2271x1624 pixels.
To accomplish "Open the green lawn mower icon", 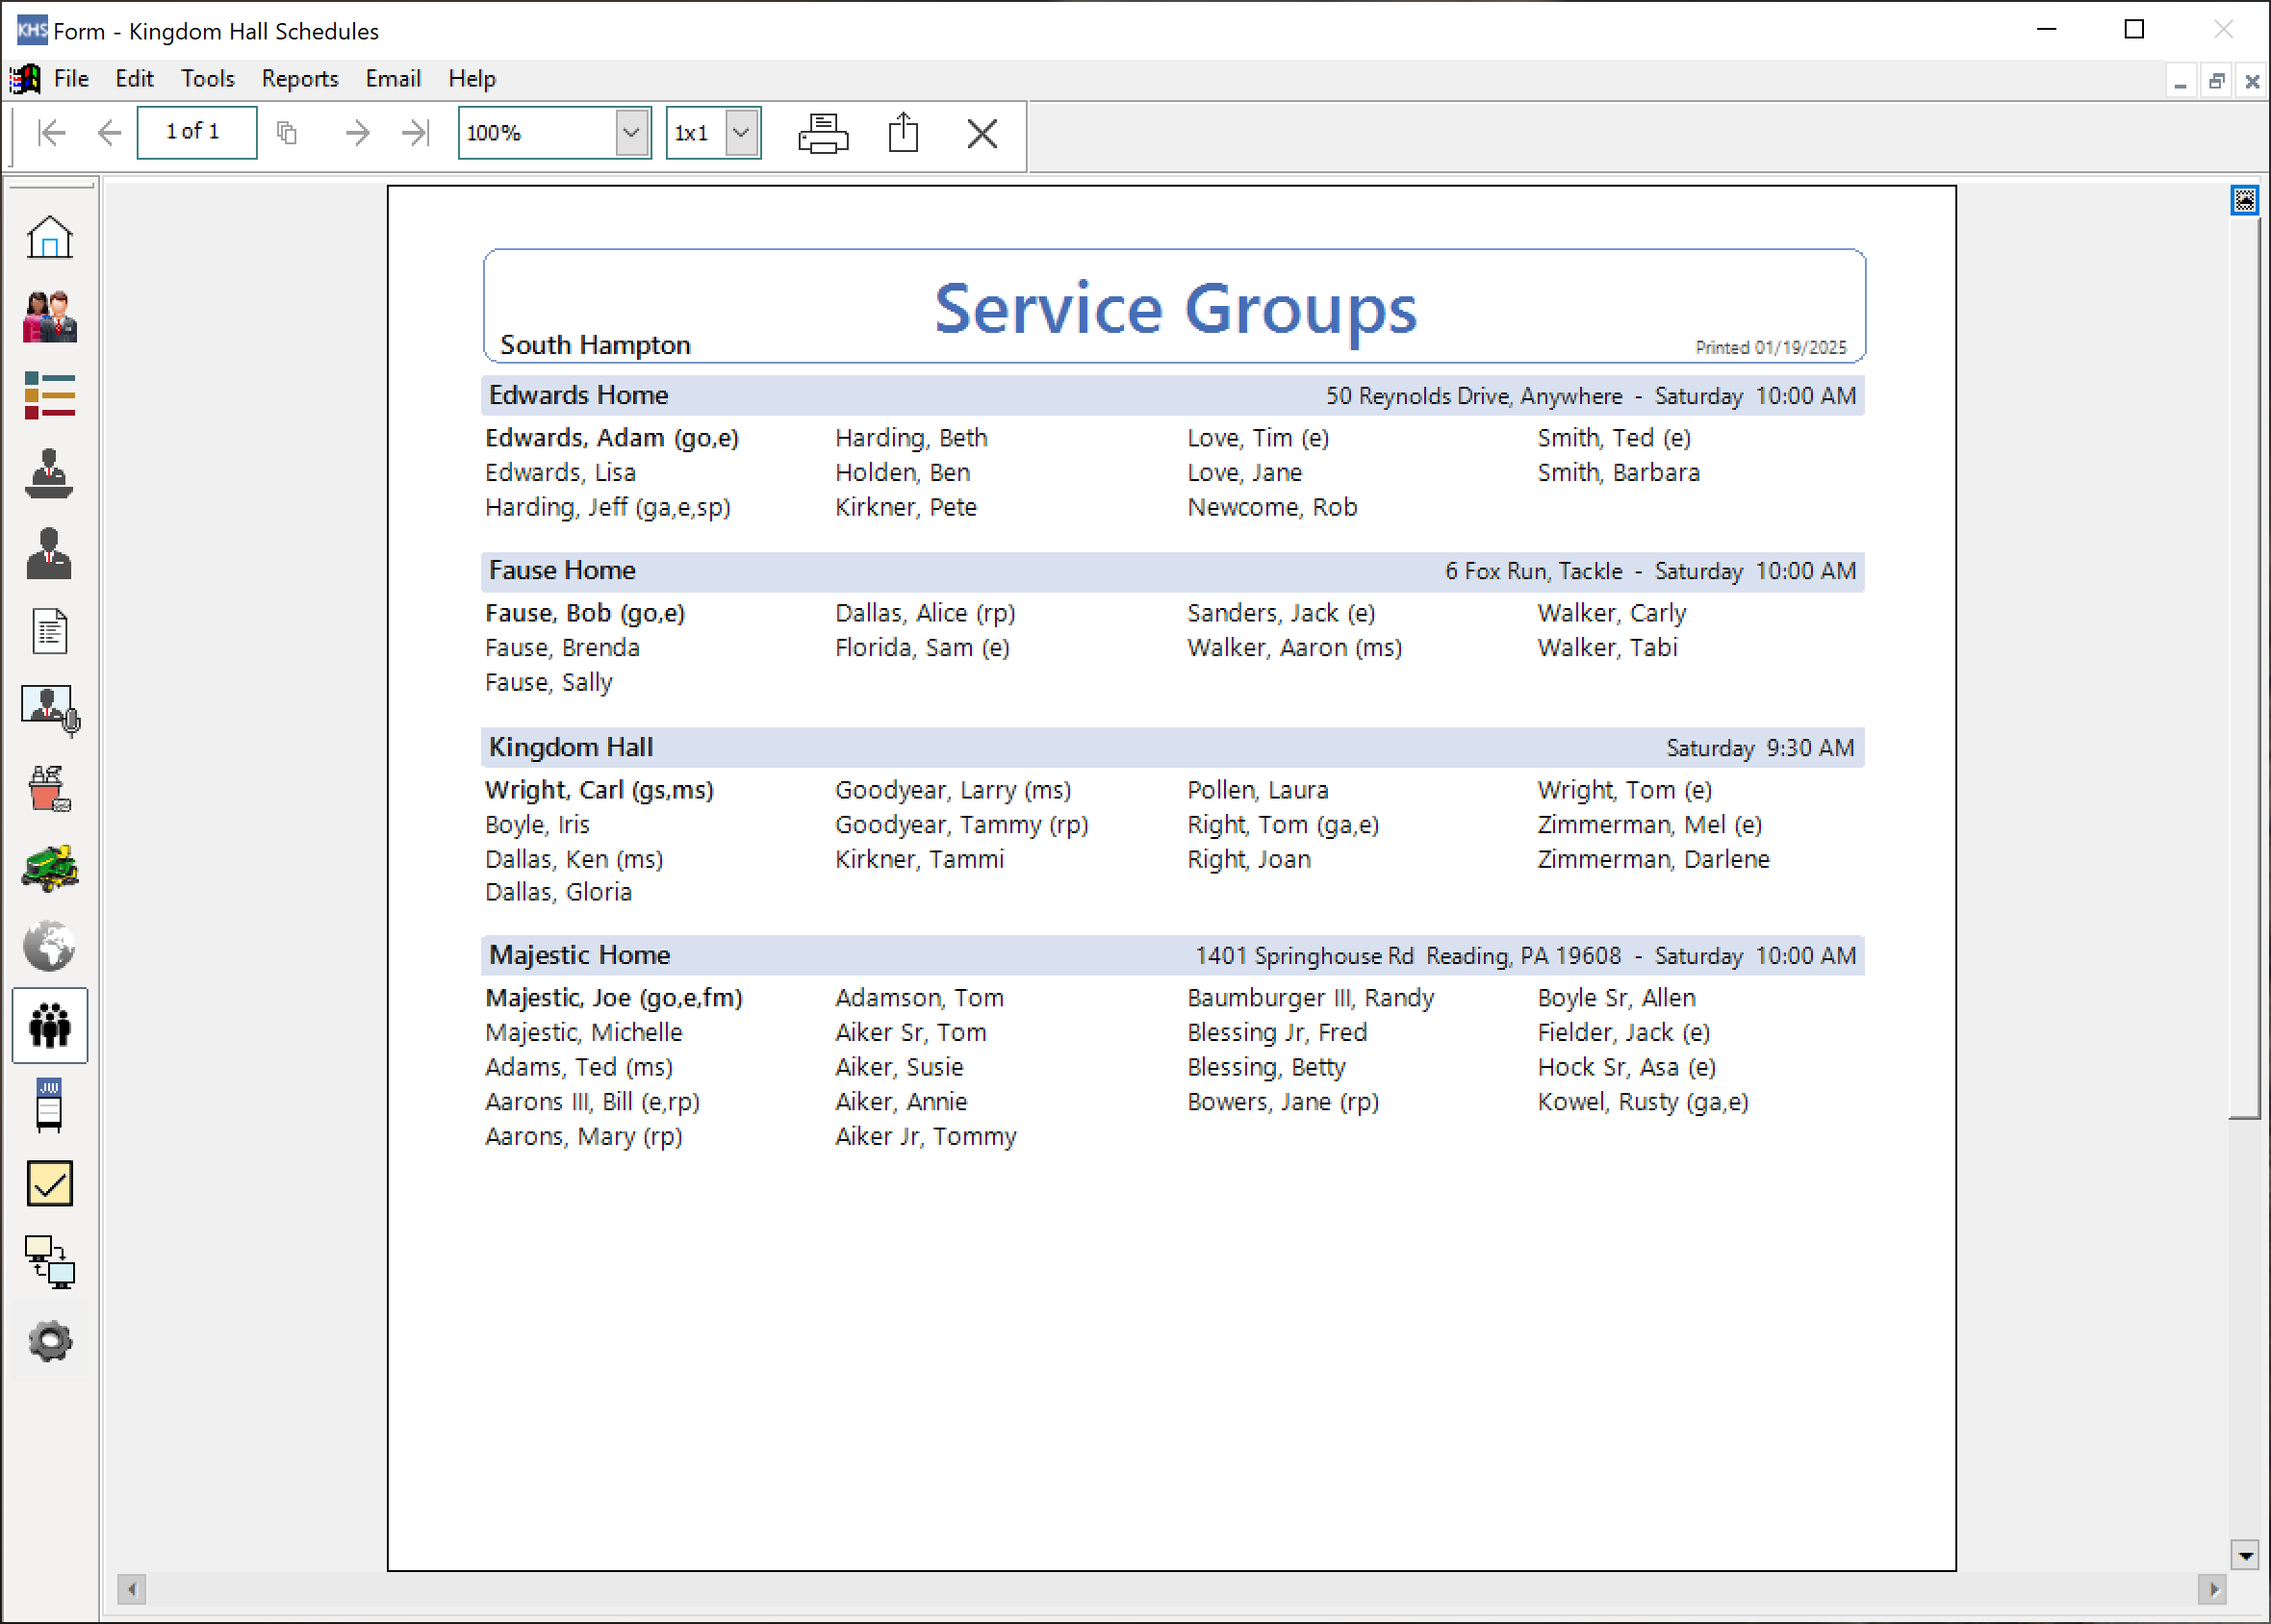I will pyautogui.click(x=49, y=868).
